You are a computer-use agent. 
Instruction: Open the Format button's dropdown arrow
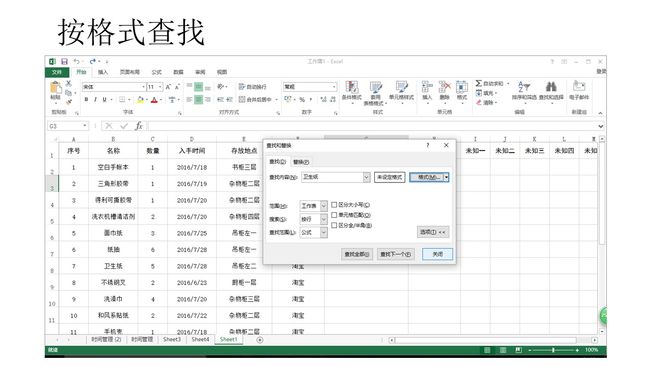click(446, 177)
